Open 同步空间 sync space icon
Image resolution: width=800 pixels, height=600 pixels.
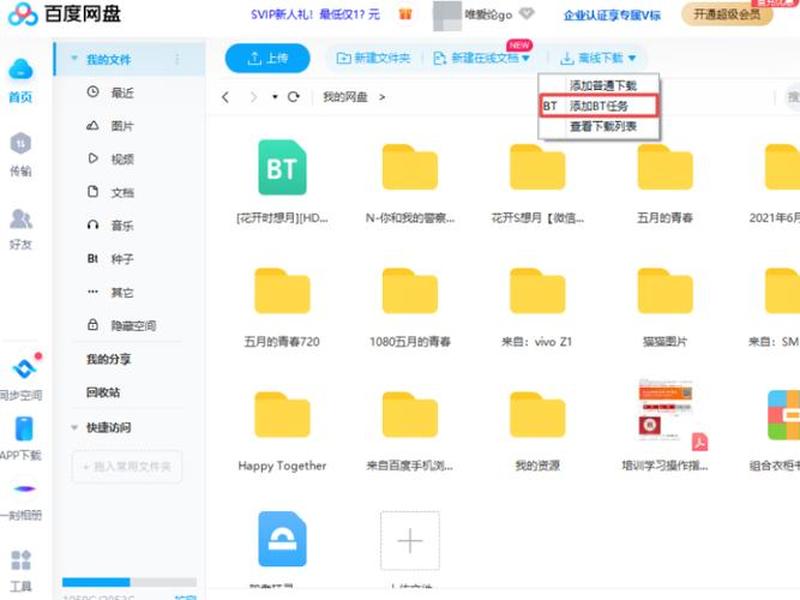point(21,377)
